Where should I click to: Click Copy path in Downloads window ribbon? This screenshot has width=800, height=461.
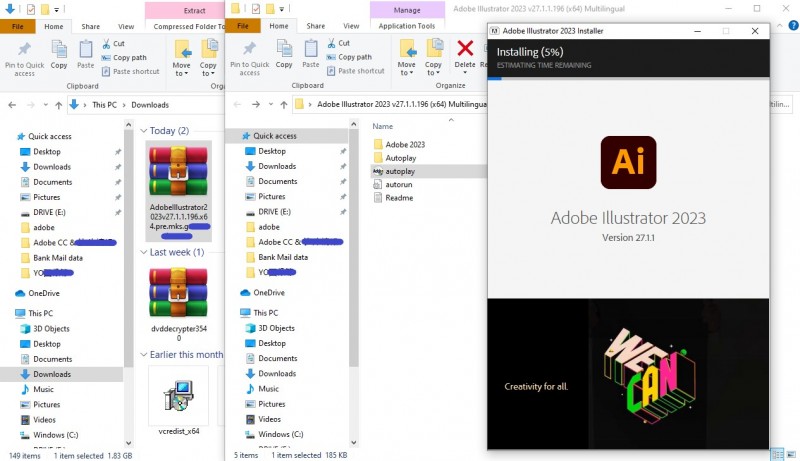coord(124,58)
